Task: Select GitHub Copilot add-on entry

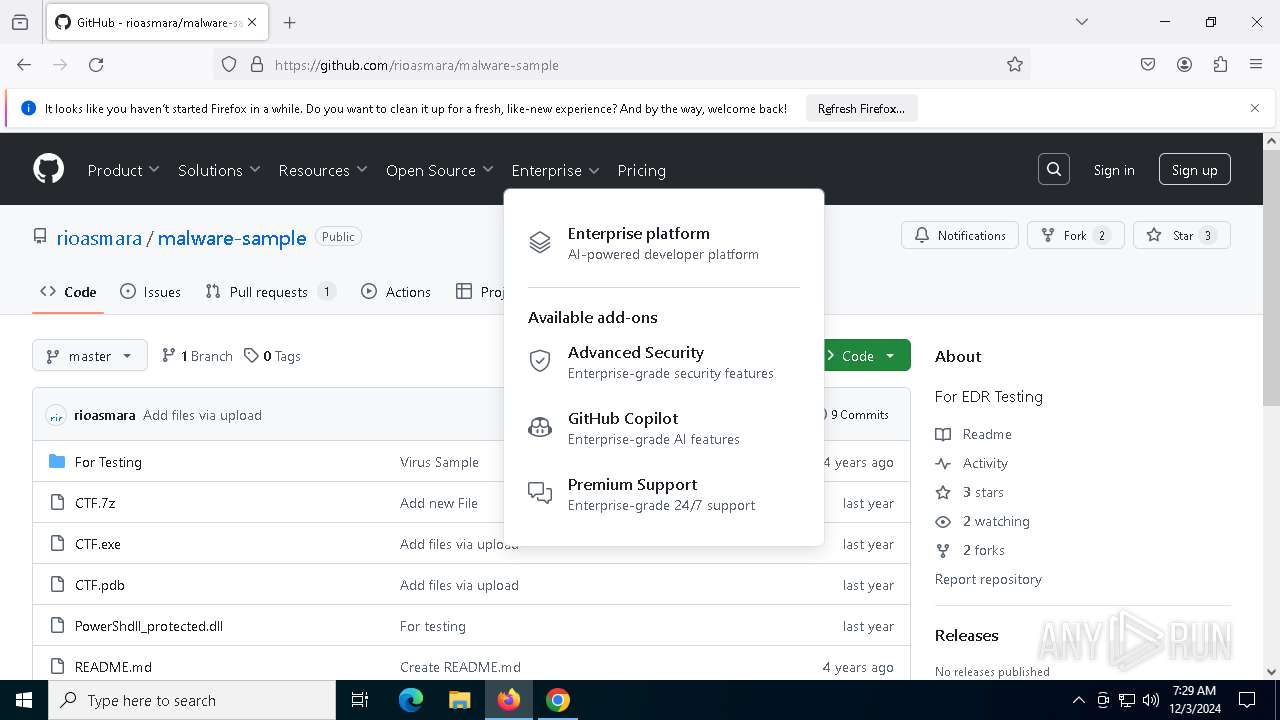Action: pyautogui.click(x=664, y=428)
